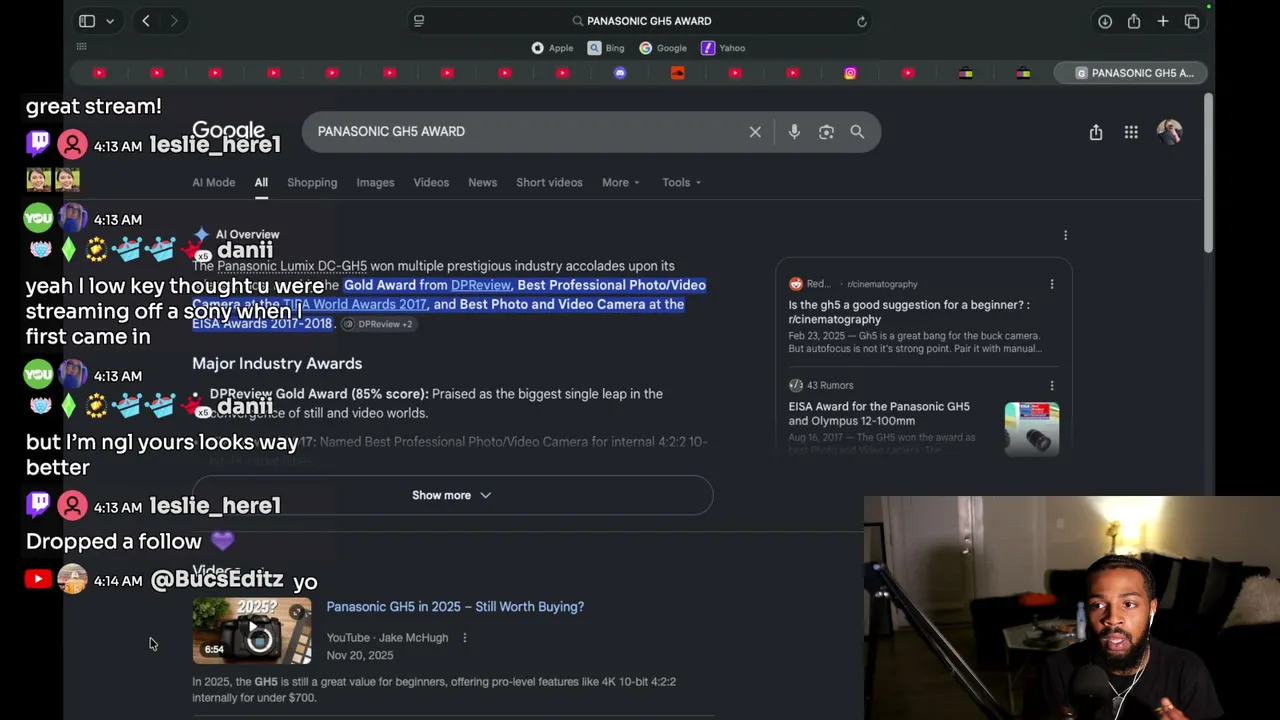Open the Yahoo favorites bookmark
The height and width of the screenshot is (720, 1280).
pyautogui.click(x=723, y=48)
